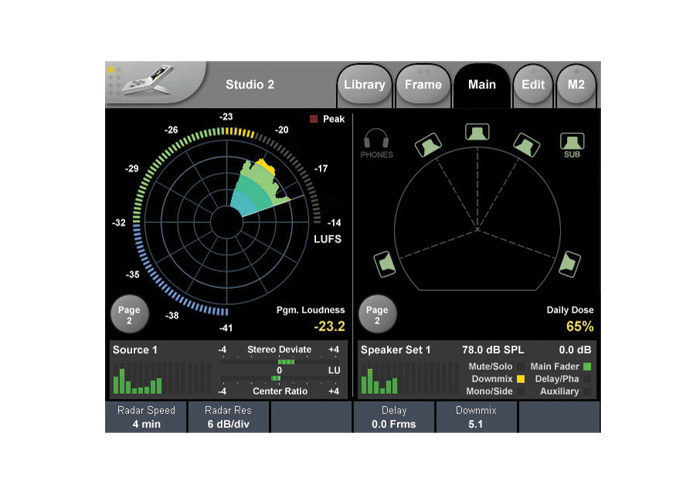Open Page 2 of speaker panel
This screenshot has height=500, width=700.
377,314
